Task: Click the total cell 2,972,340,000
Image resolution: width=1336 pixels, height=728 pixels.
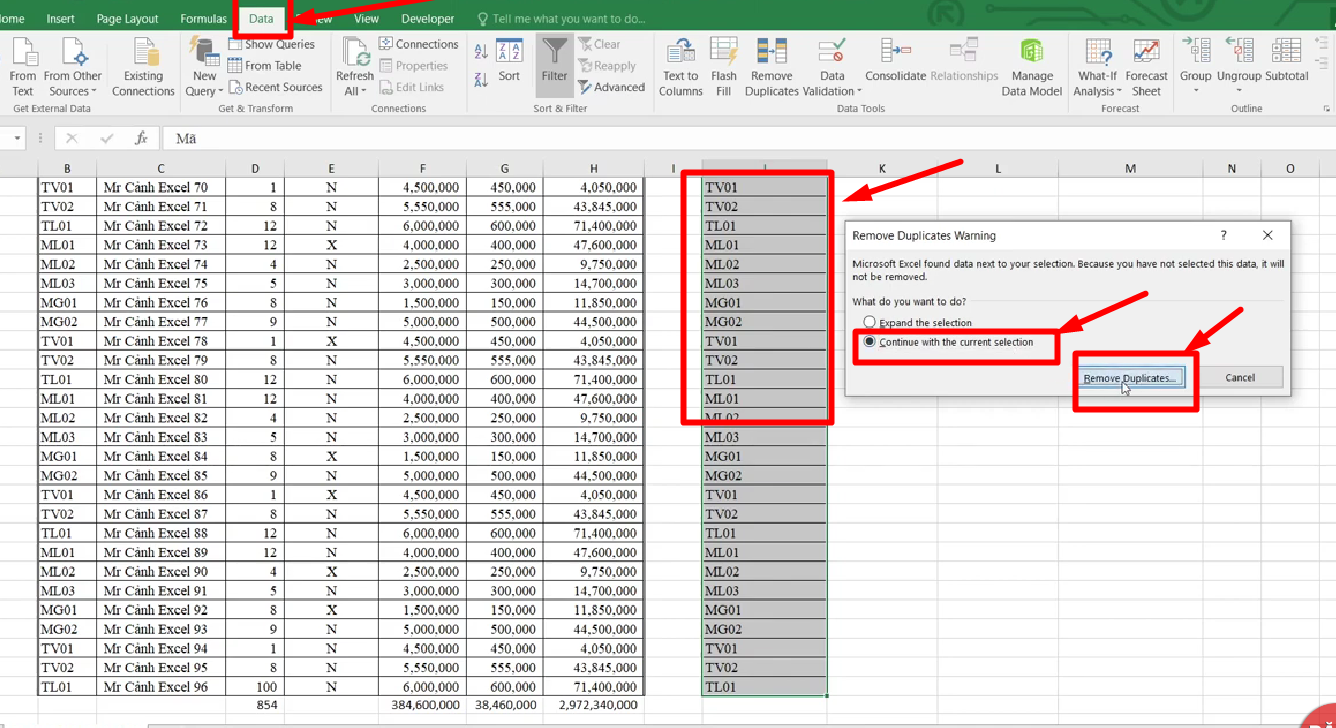Action: coord(593,705)
